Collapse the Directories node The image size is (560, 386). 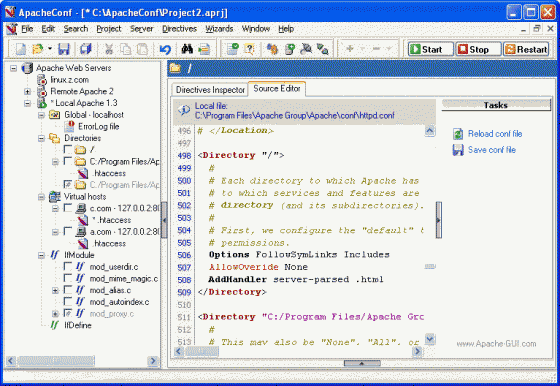coord(41,138)
